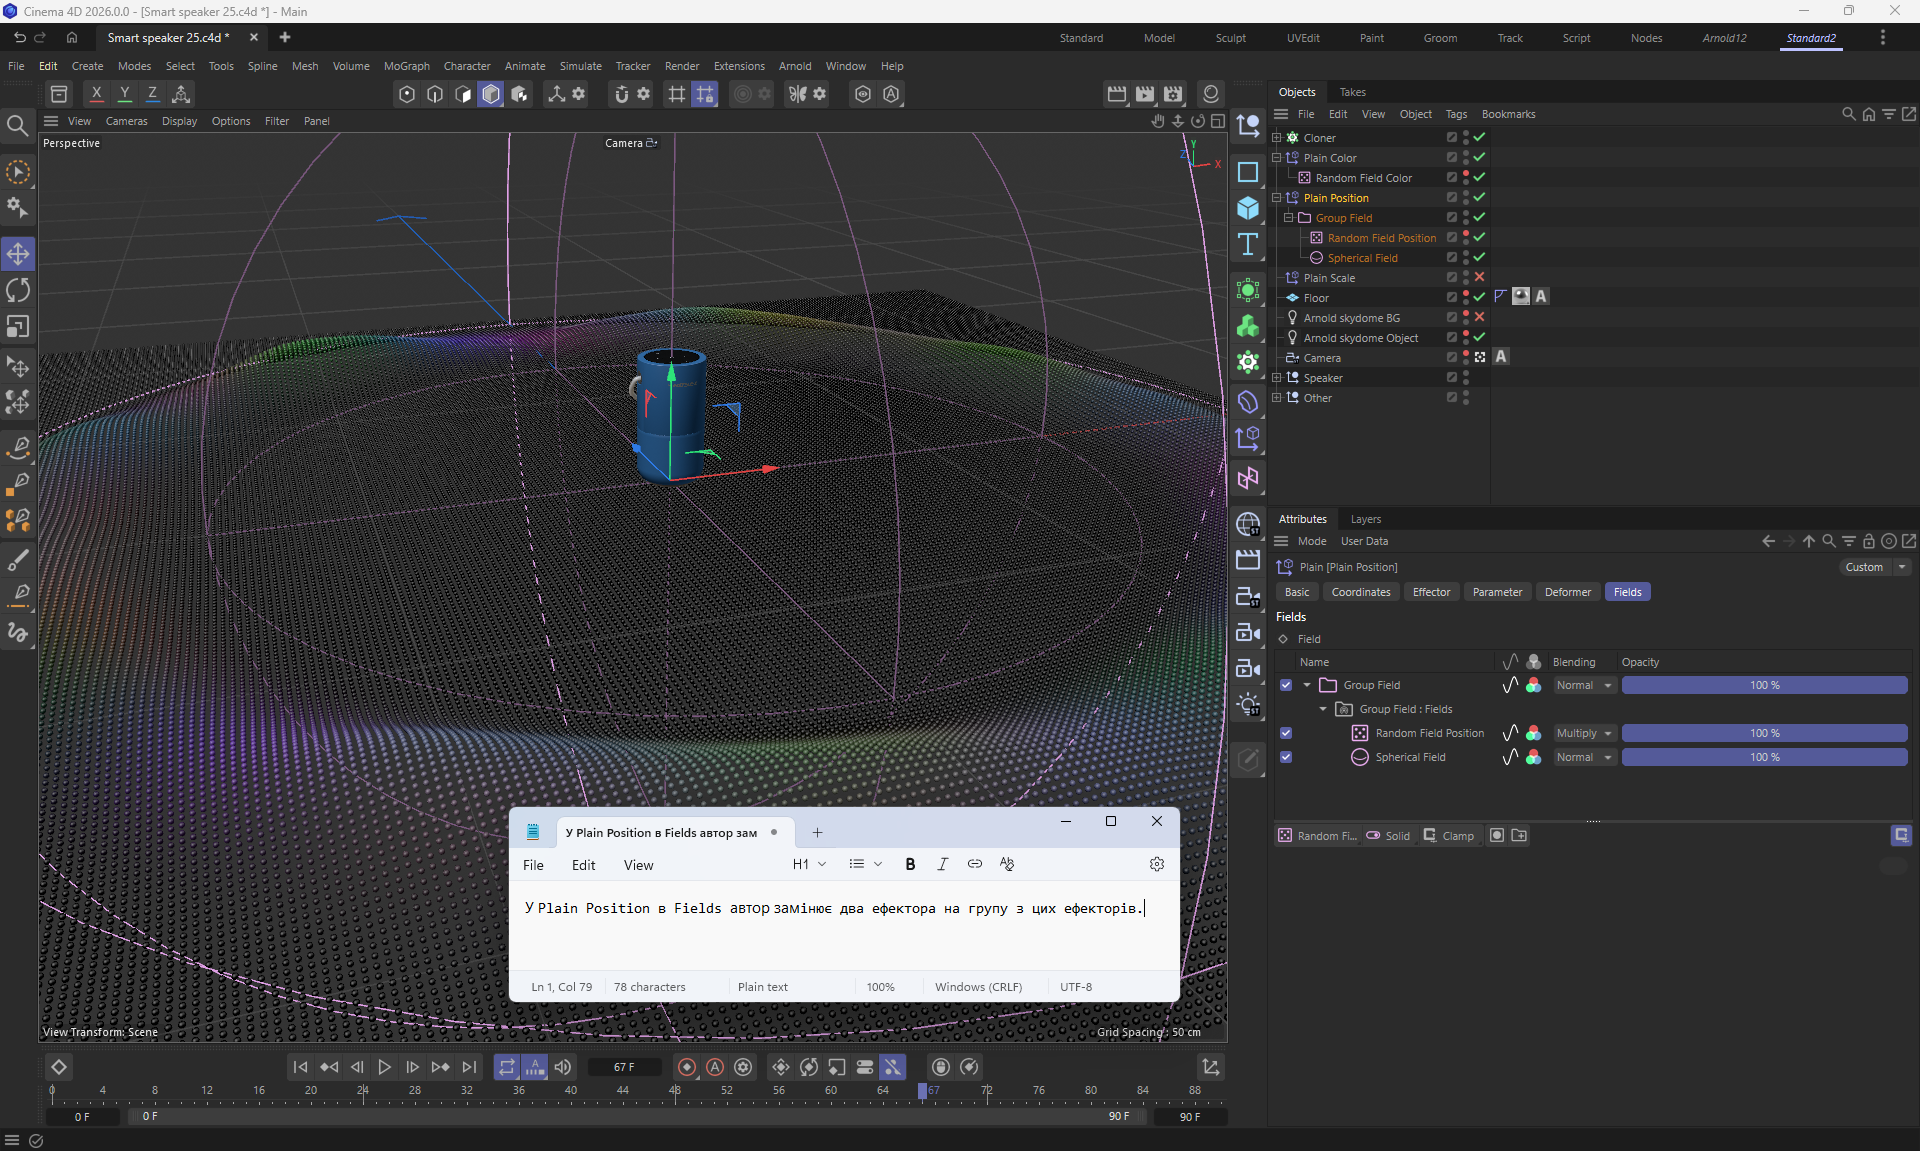
Task: Expand the Cloner object tree
Action: (x=1277, y=138)
